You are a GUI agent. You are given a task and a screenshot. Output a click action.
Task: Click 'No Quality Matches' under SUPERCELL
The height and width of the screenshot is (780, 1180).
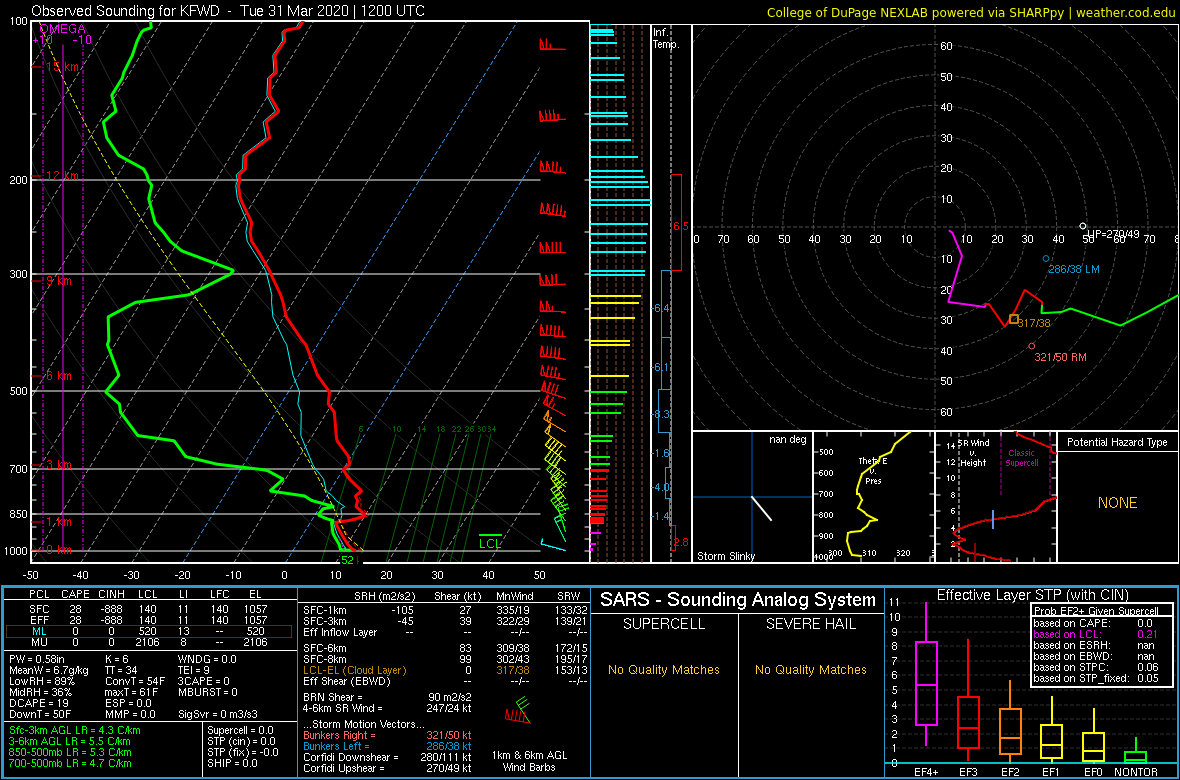664,669
